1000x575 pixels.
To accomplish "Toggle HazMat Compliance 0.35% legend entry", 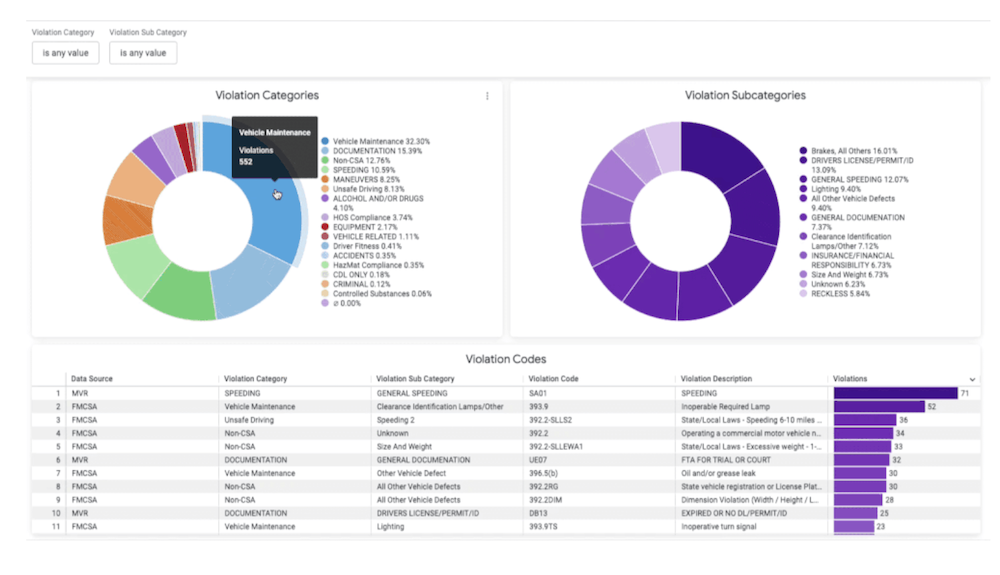I will pos(373,265).
